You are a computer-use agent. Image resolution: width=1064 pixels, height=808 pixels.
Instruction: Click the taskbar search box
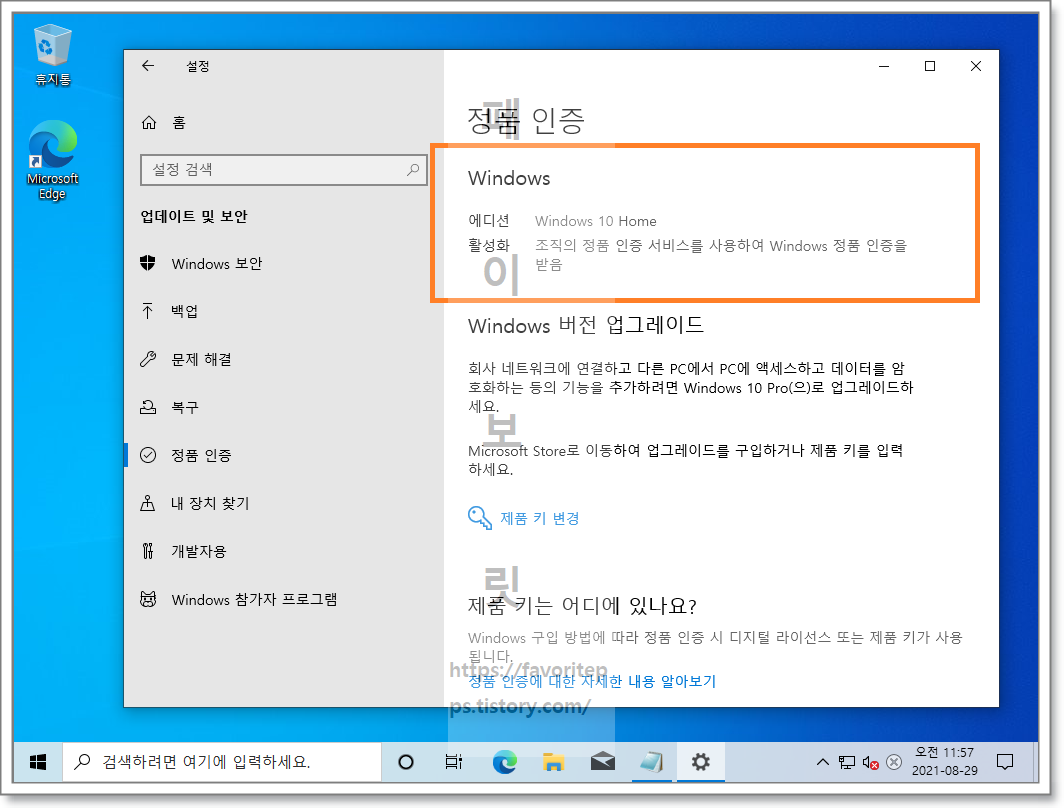tap(222, 762)
